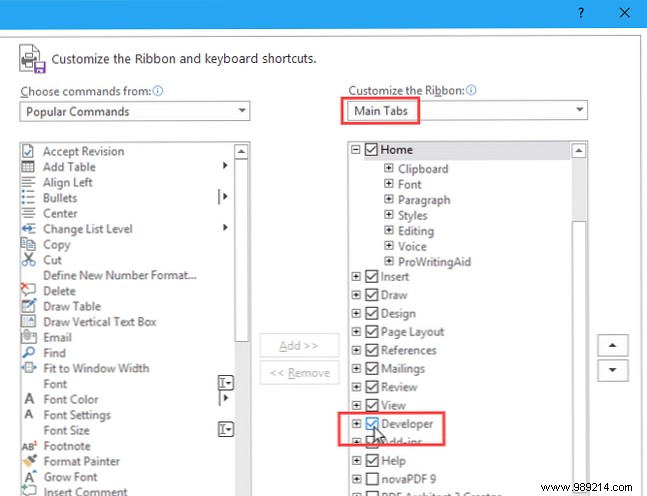
Task: Select the Review tab entry
Action: click(x=399, y=387)
